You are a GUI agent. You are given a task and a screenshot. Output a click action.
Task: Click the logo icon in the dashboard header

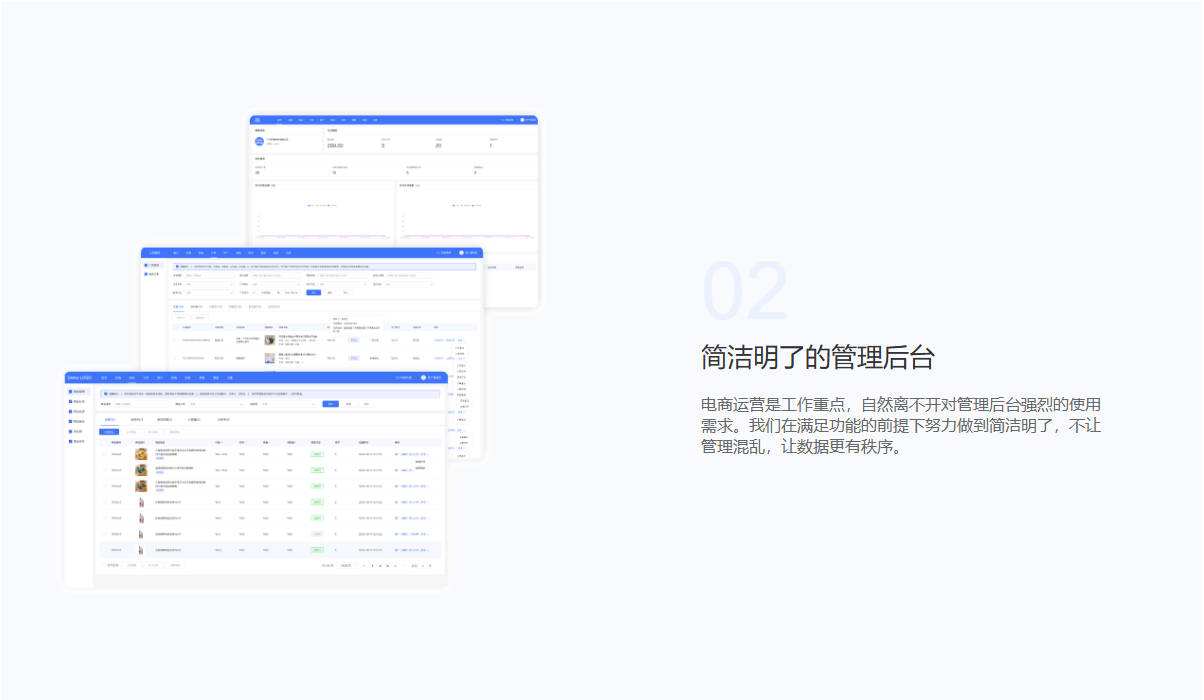coord(257,120)
